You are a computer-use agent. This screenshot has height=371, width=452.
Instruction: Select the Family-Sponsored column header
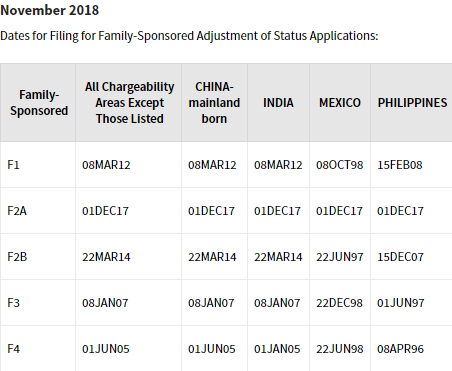(39, 103)
